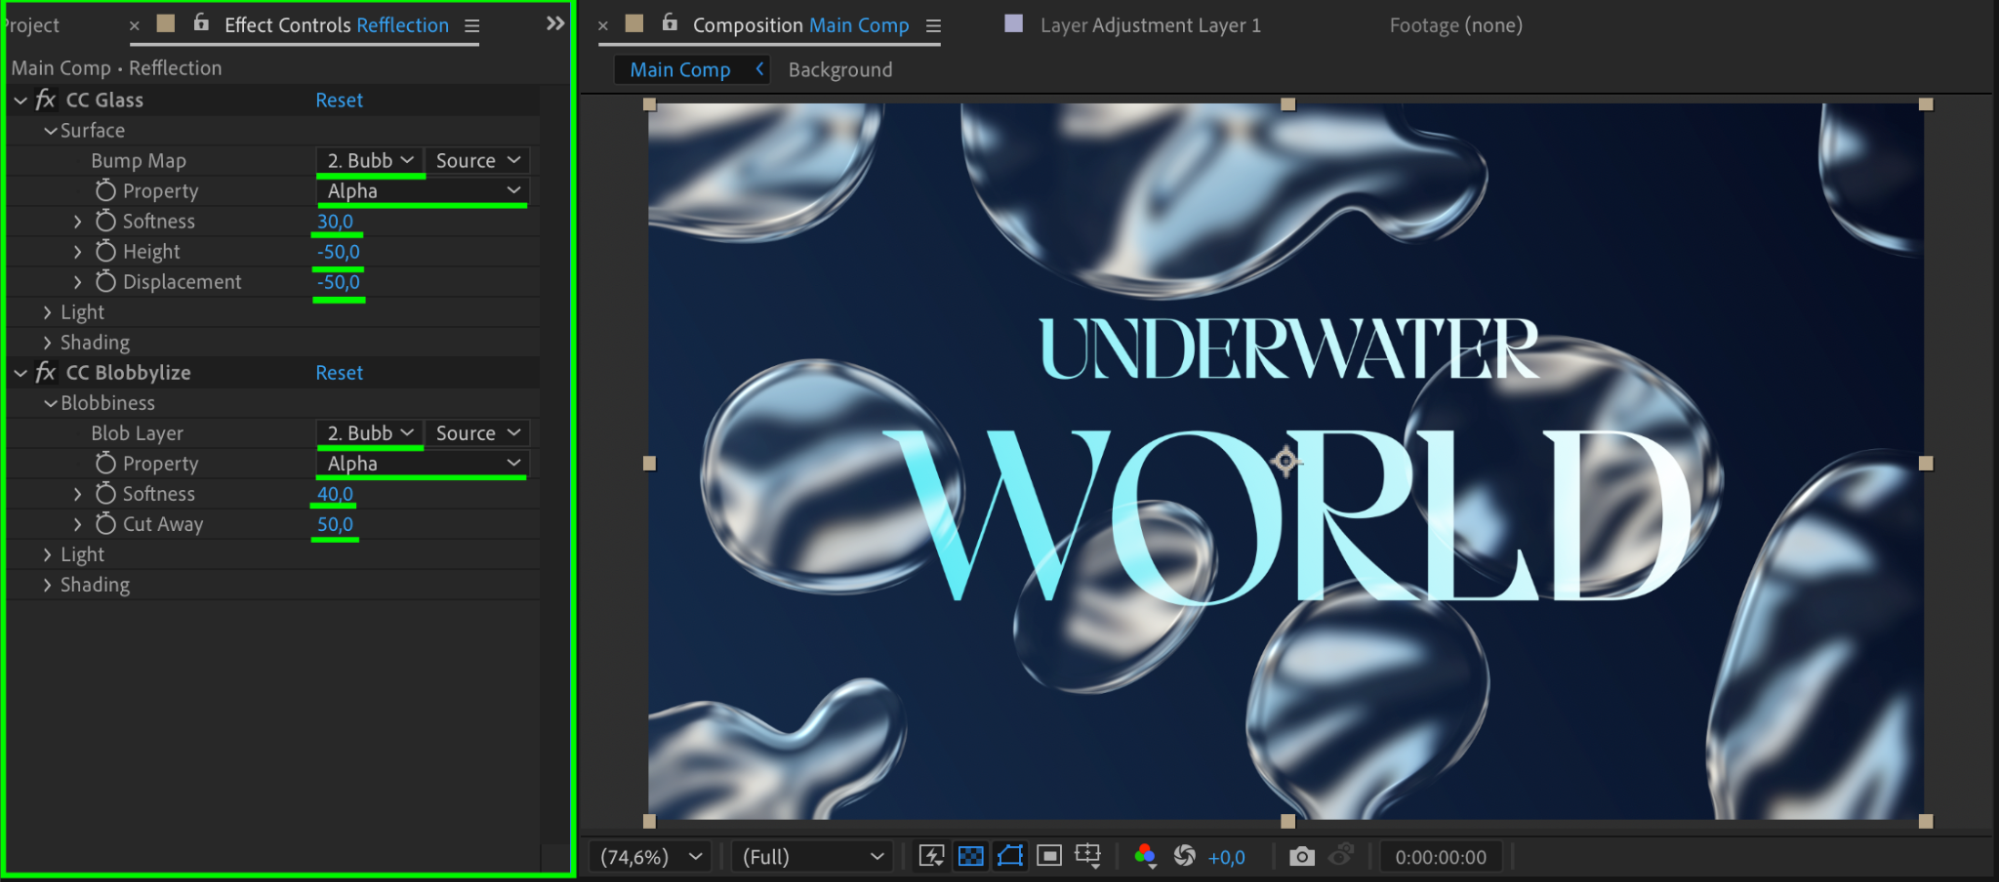The image size is (1999, 883).
Task: Click the Reset Exposure aperture icon
Action: [x=1185, y=856]
